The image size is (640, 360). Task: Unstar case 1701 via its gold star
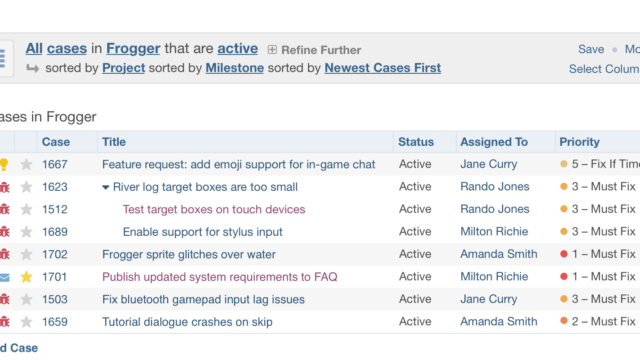point(26,277)
